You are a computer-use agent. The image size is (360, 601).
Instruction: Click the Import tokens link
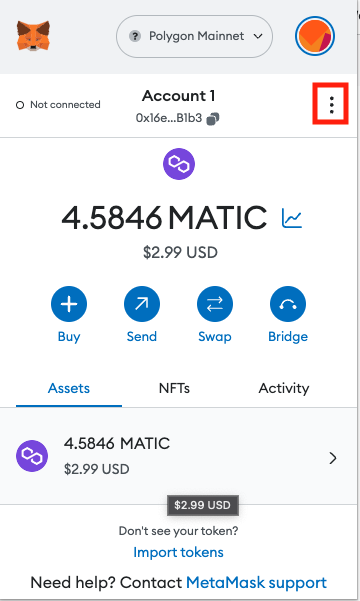pos(178,552)
